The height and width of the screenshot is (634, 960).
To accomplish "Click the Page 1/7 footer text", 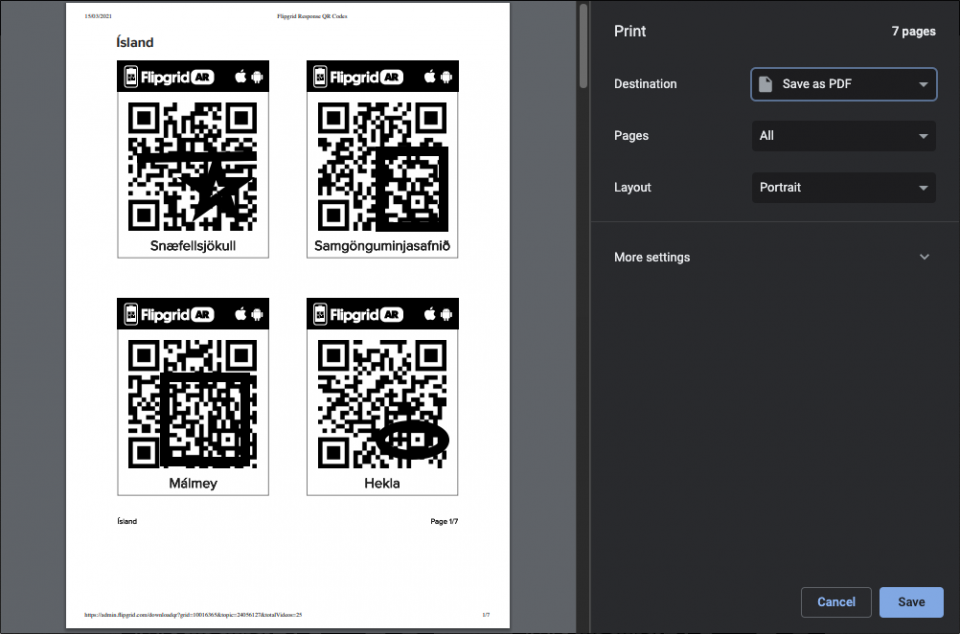I will coord(444,521).
